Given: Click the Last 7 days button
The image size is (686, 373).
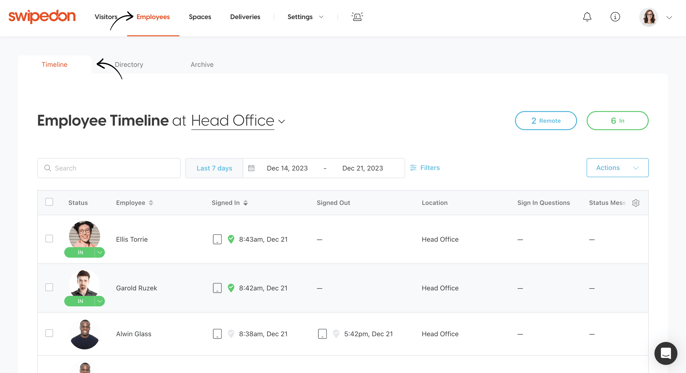Looking at the screenshot, I should [214, 168].
